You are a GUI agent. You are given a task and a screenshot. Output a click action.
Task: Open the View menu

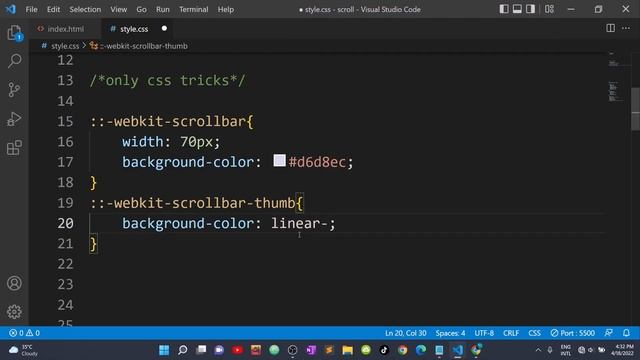pyautogui.click(x=118, y=9)
